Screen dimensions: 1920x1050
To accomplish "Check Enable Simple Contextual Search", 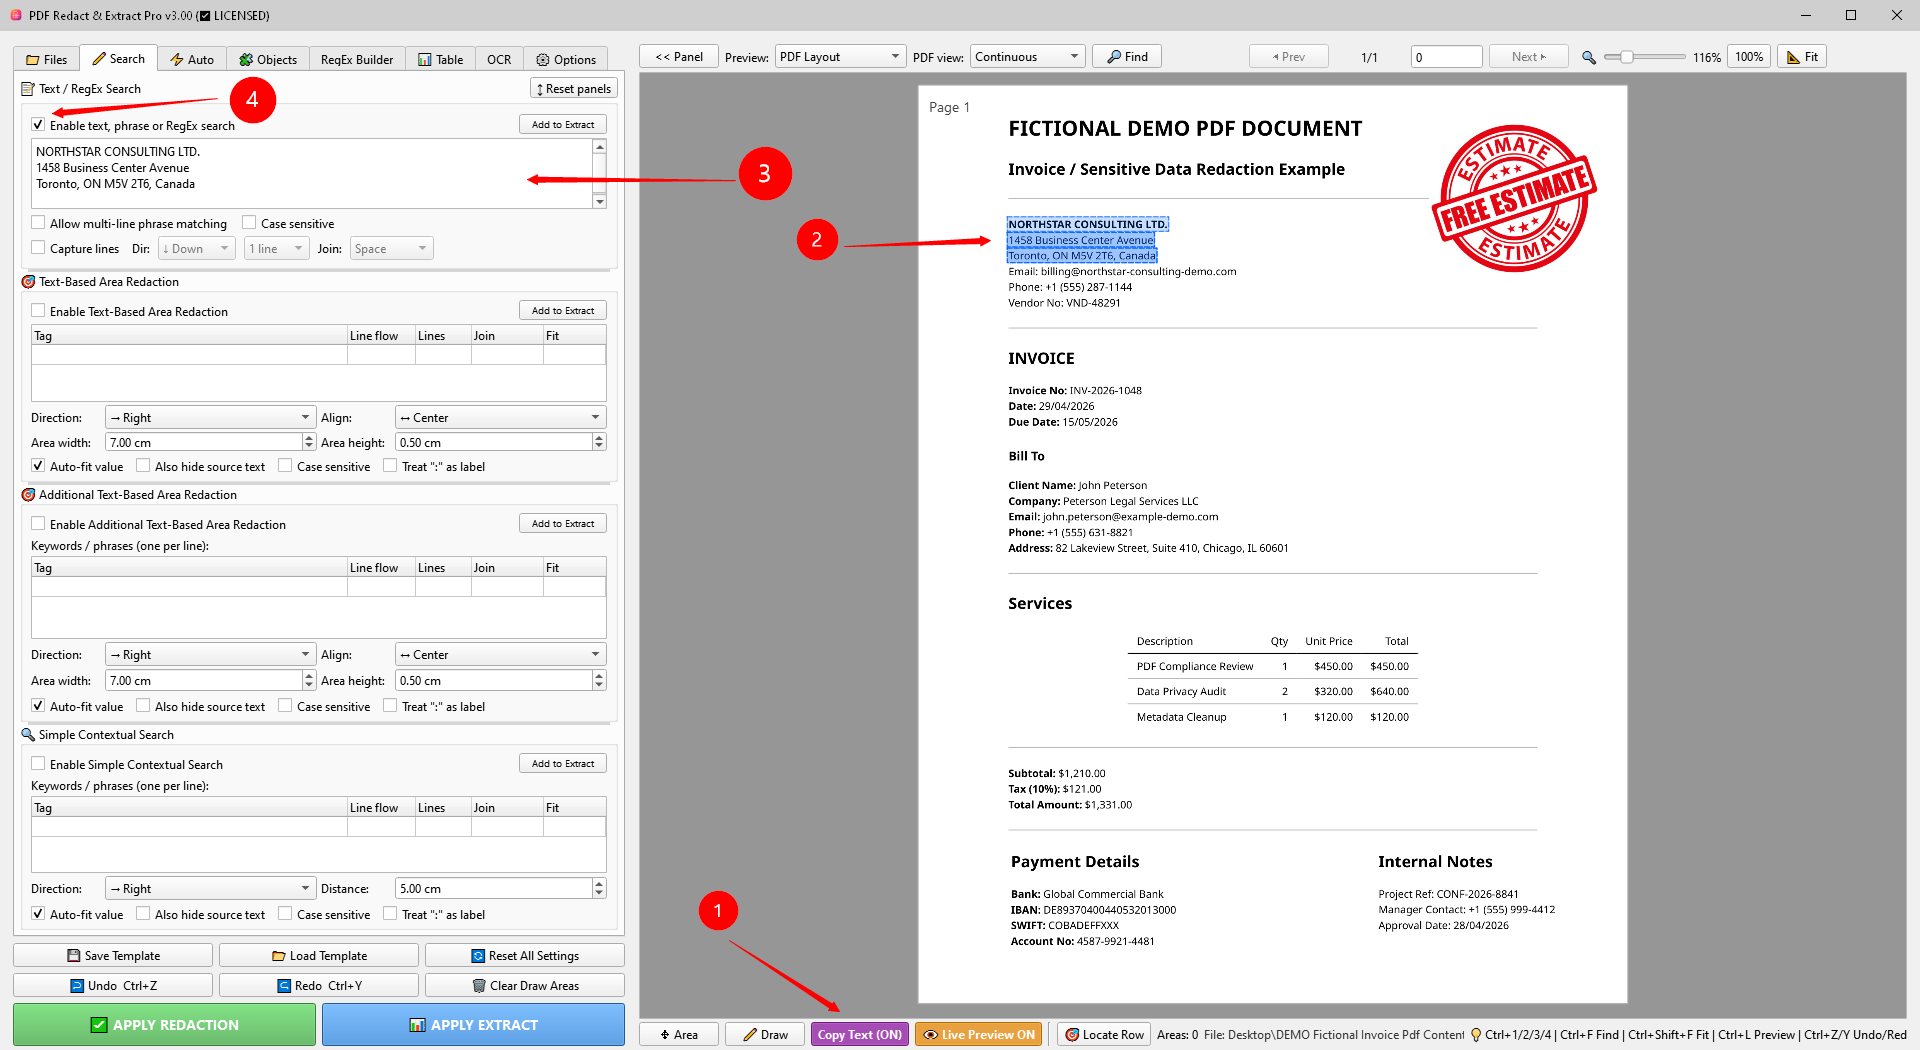I will (x=38, y=764).
